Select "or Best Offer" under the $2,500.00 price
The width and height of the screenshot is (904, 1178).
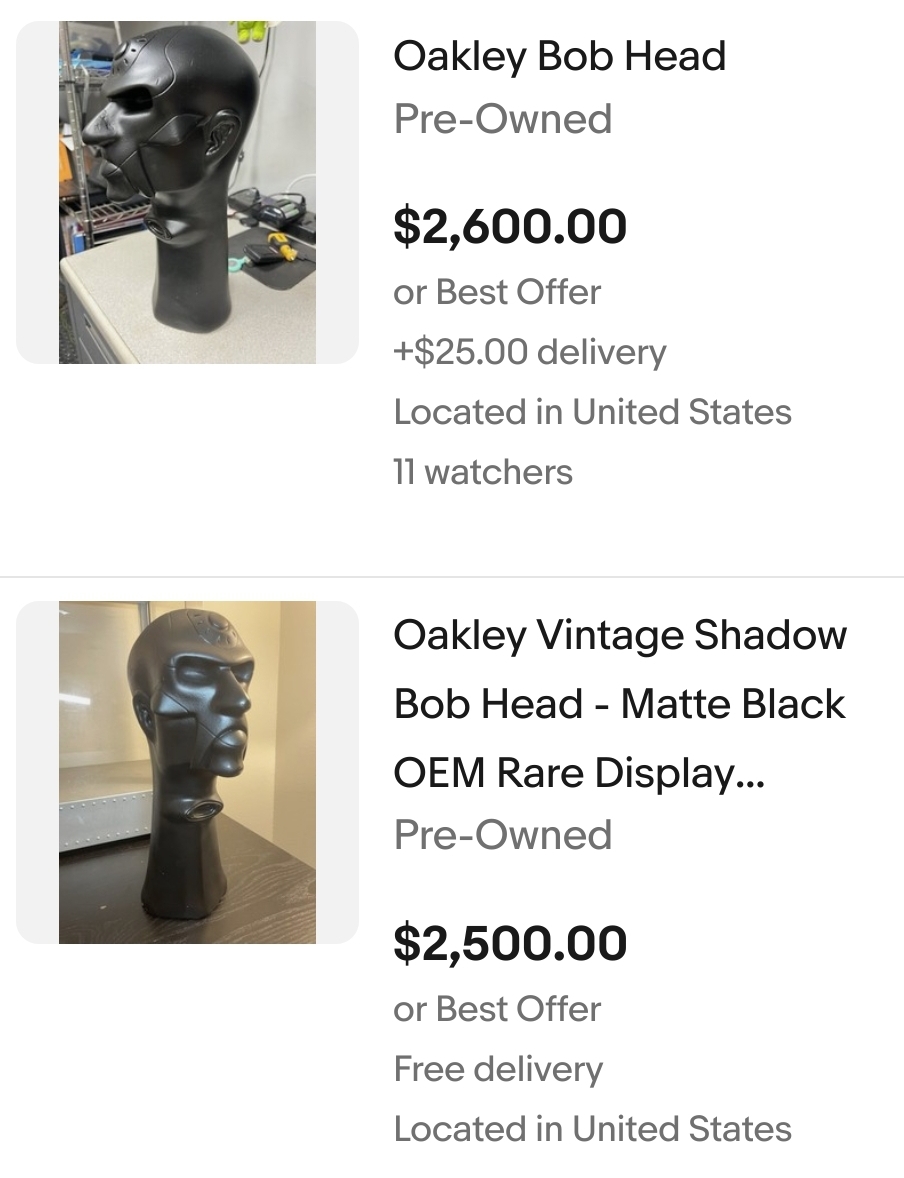(x=497, y=1009)
